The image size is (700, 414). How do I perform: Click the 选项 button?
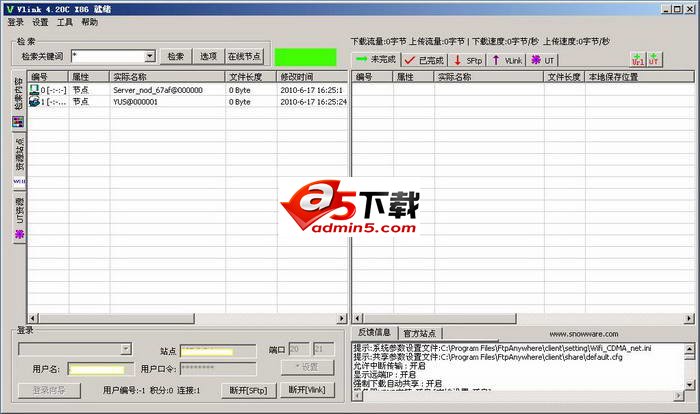pos(208,56)
